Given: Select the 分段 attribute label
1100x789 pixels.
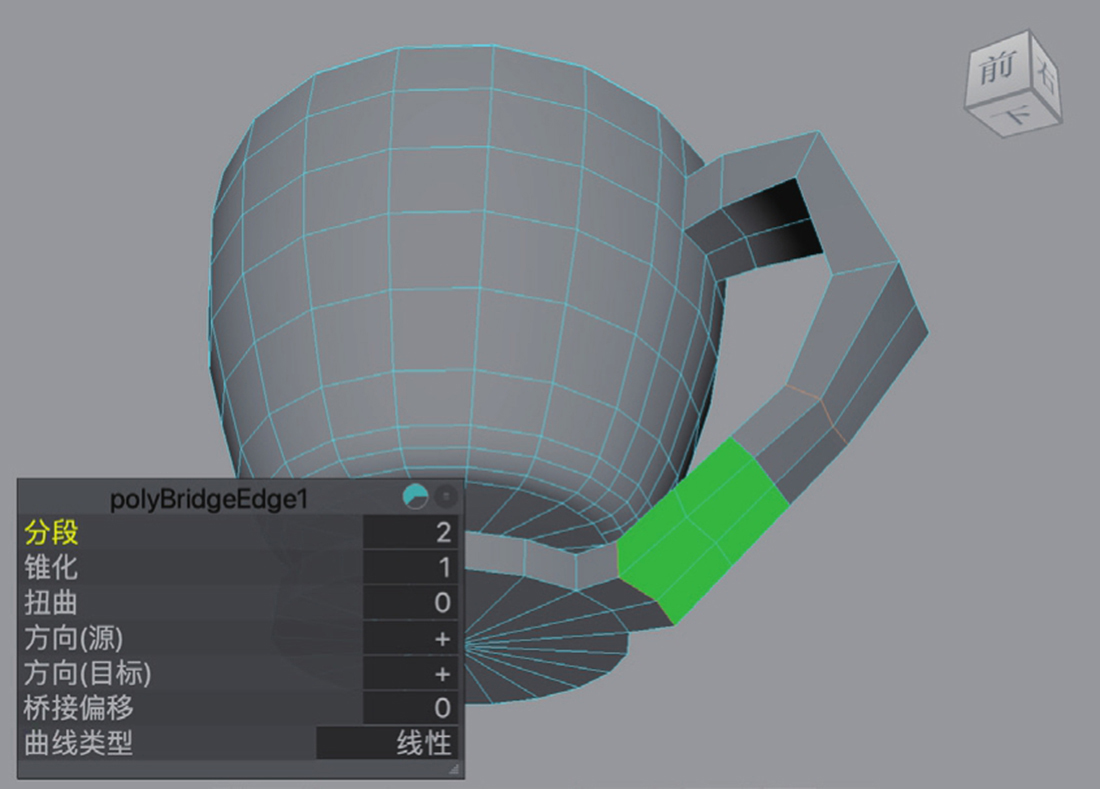Looking at the screenshot, I should point(51,532).
